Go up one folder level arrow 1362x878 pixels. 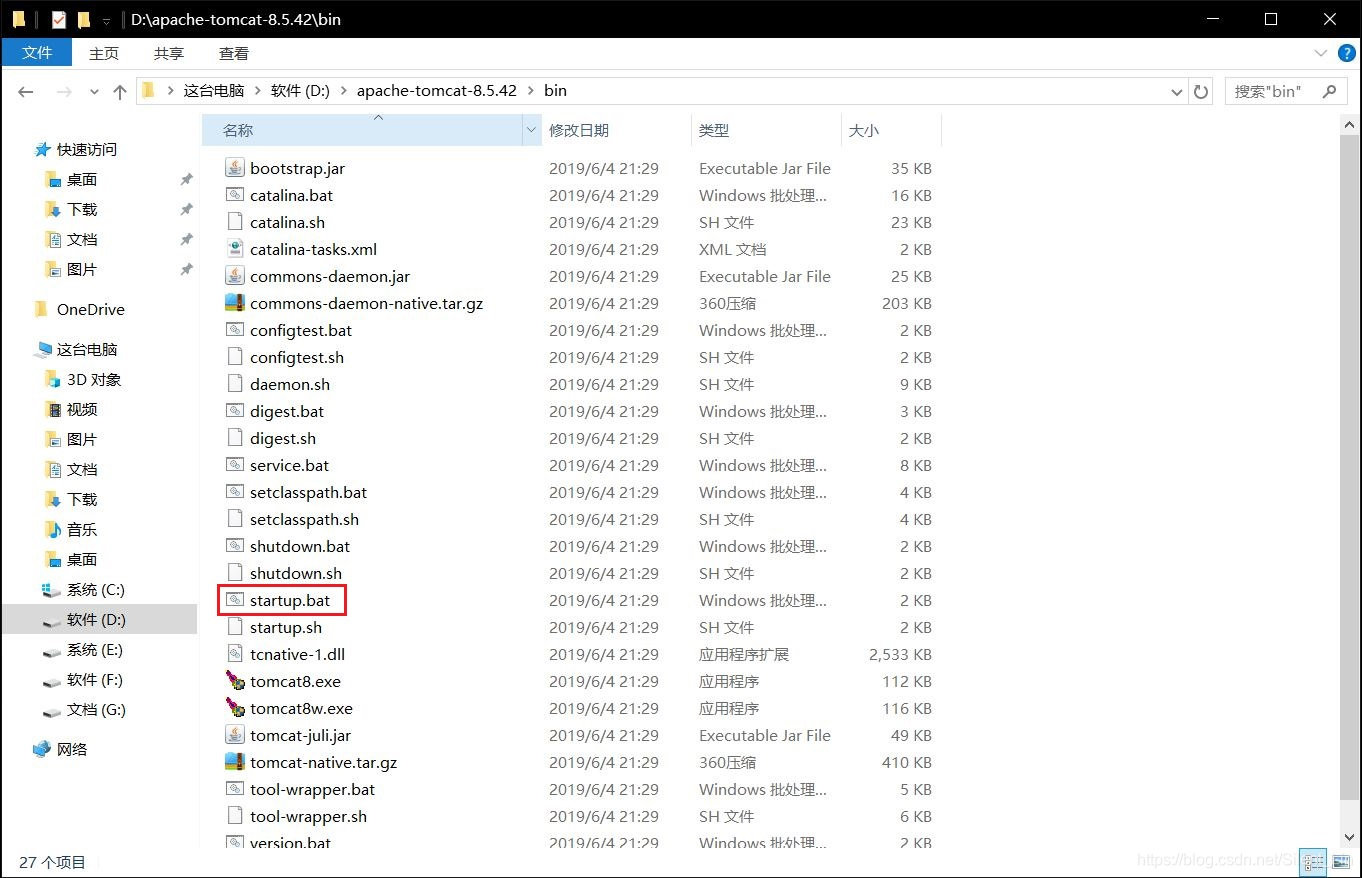tap(120, 91)
